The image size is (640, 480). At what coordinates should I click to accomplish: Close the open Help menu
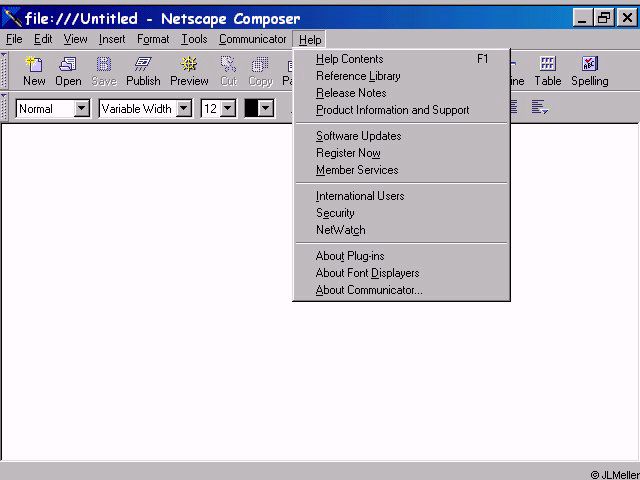(309, 40)
